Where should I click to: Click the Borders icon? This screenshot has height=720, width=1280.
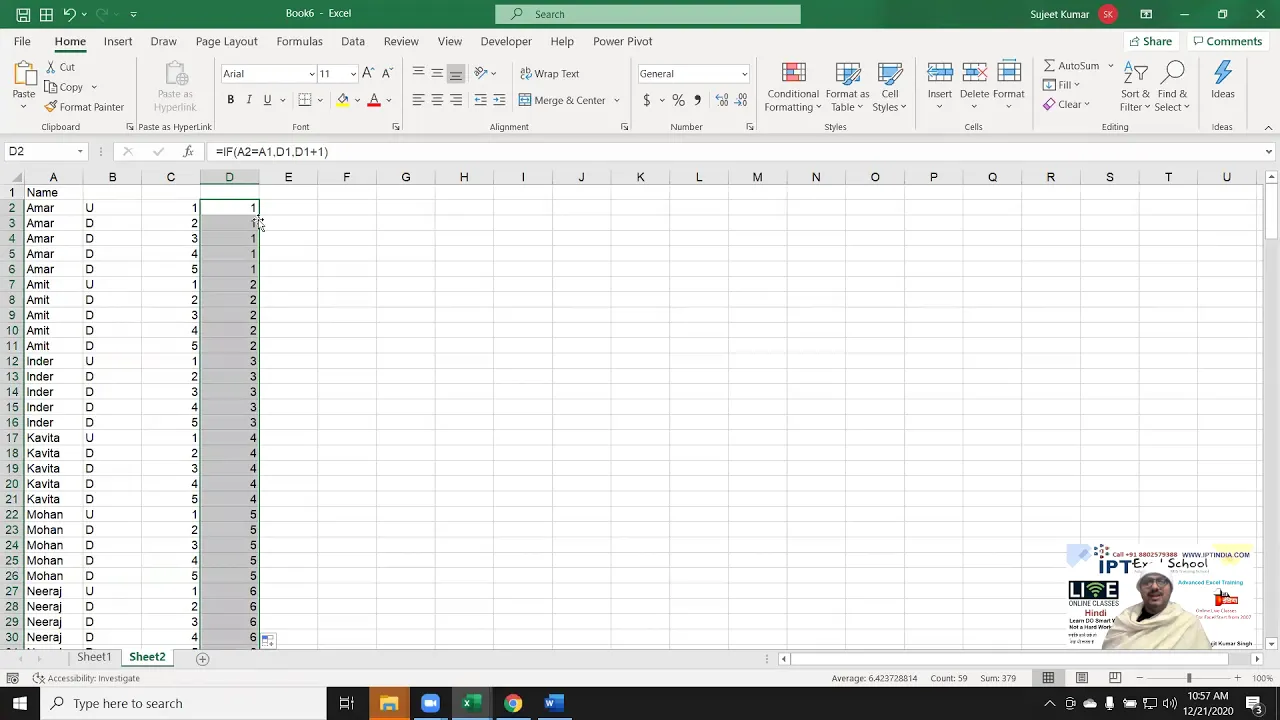tap(305, 100)
